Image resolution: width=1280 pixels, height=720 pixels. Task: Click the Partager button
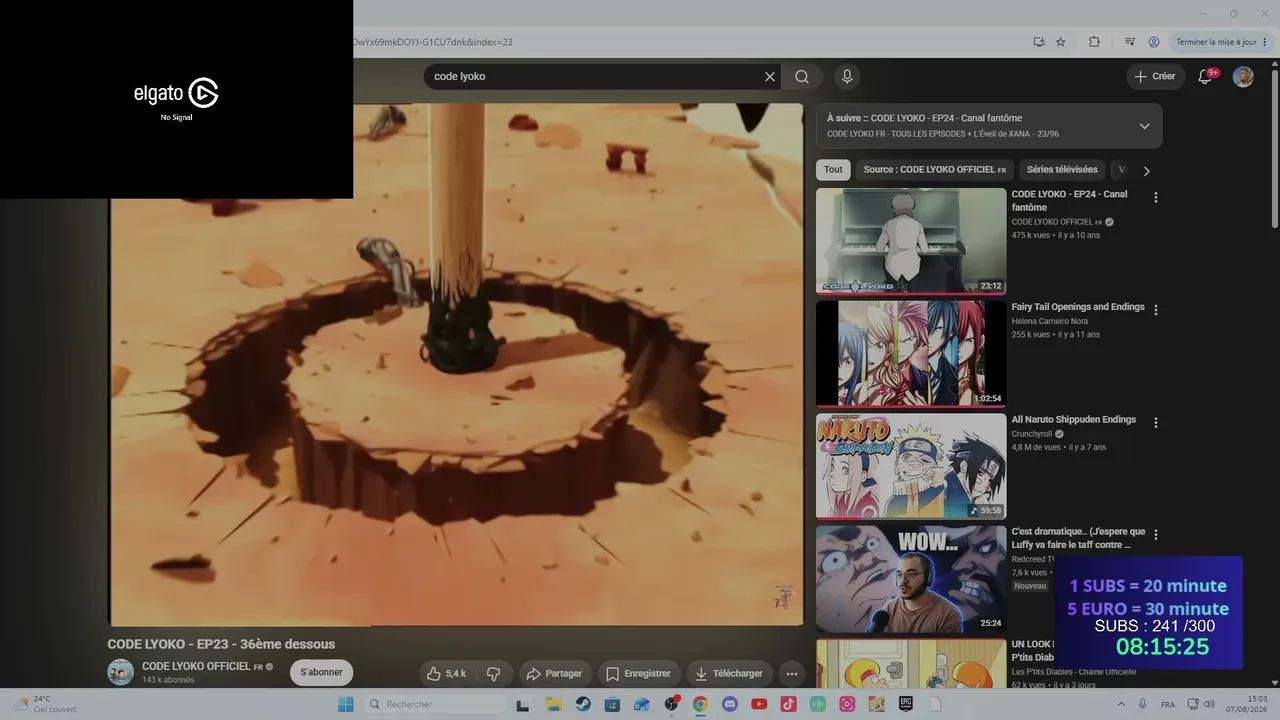click(554, 674)
